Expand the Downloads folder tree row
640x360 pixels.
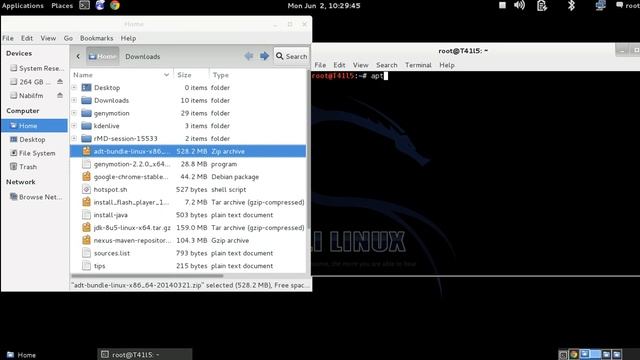tap(74, 100)
